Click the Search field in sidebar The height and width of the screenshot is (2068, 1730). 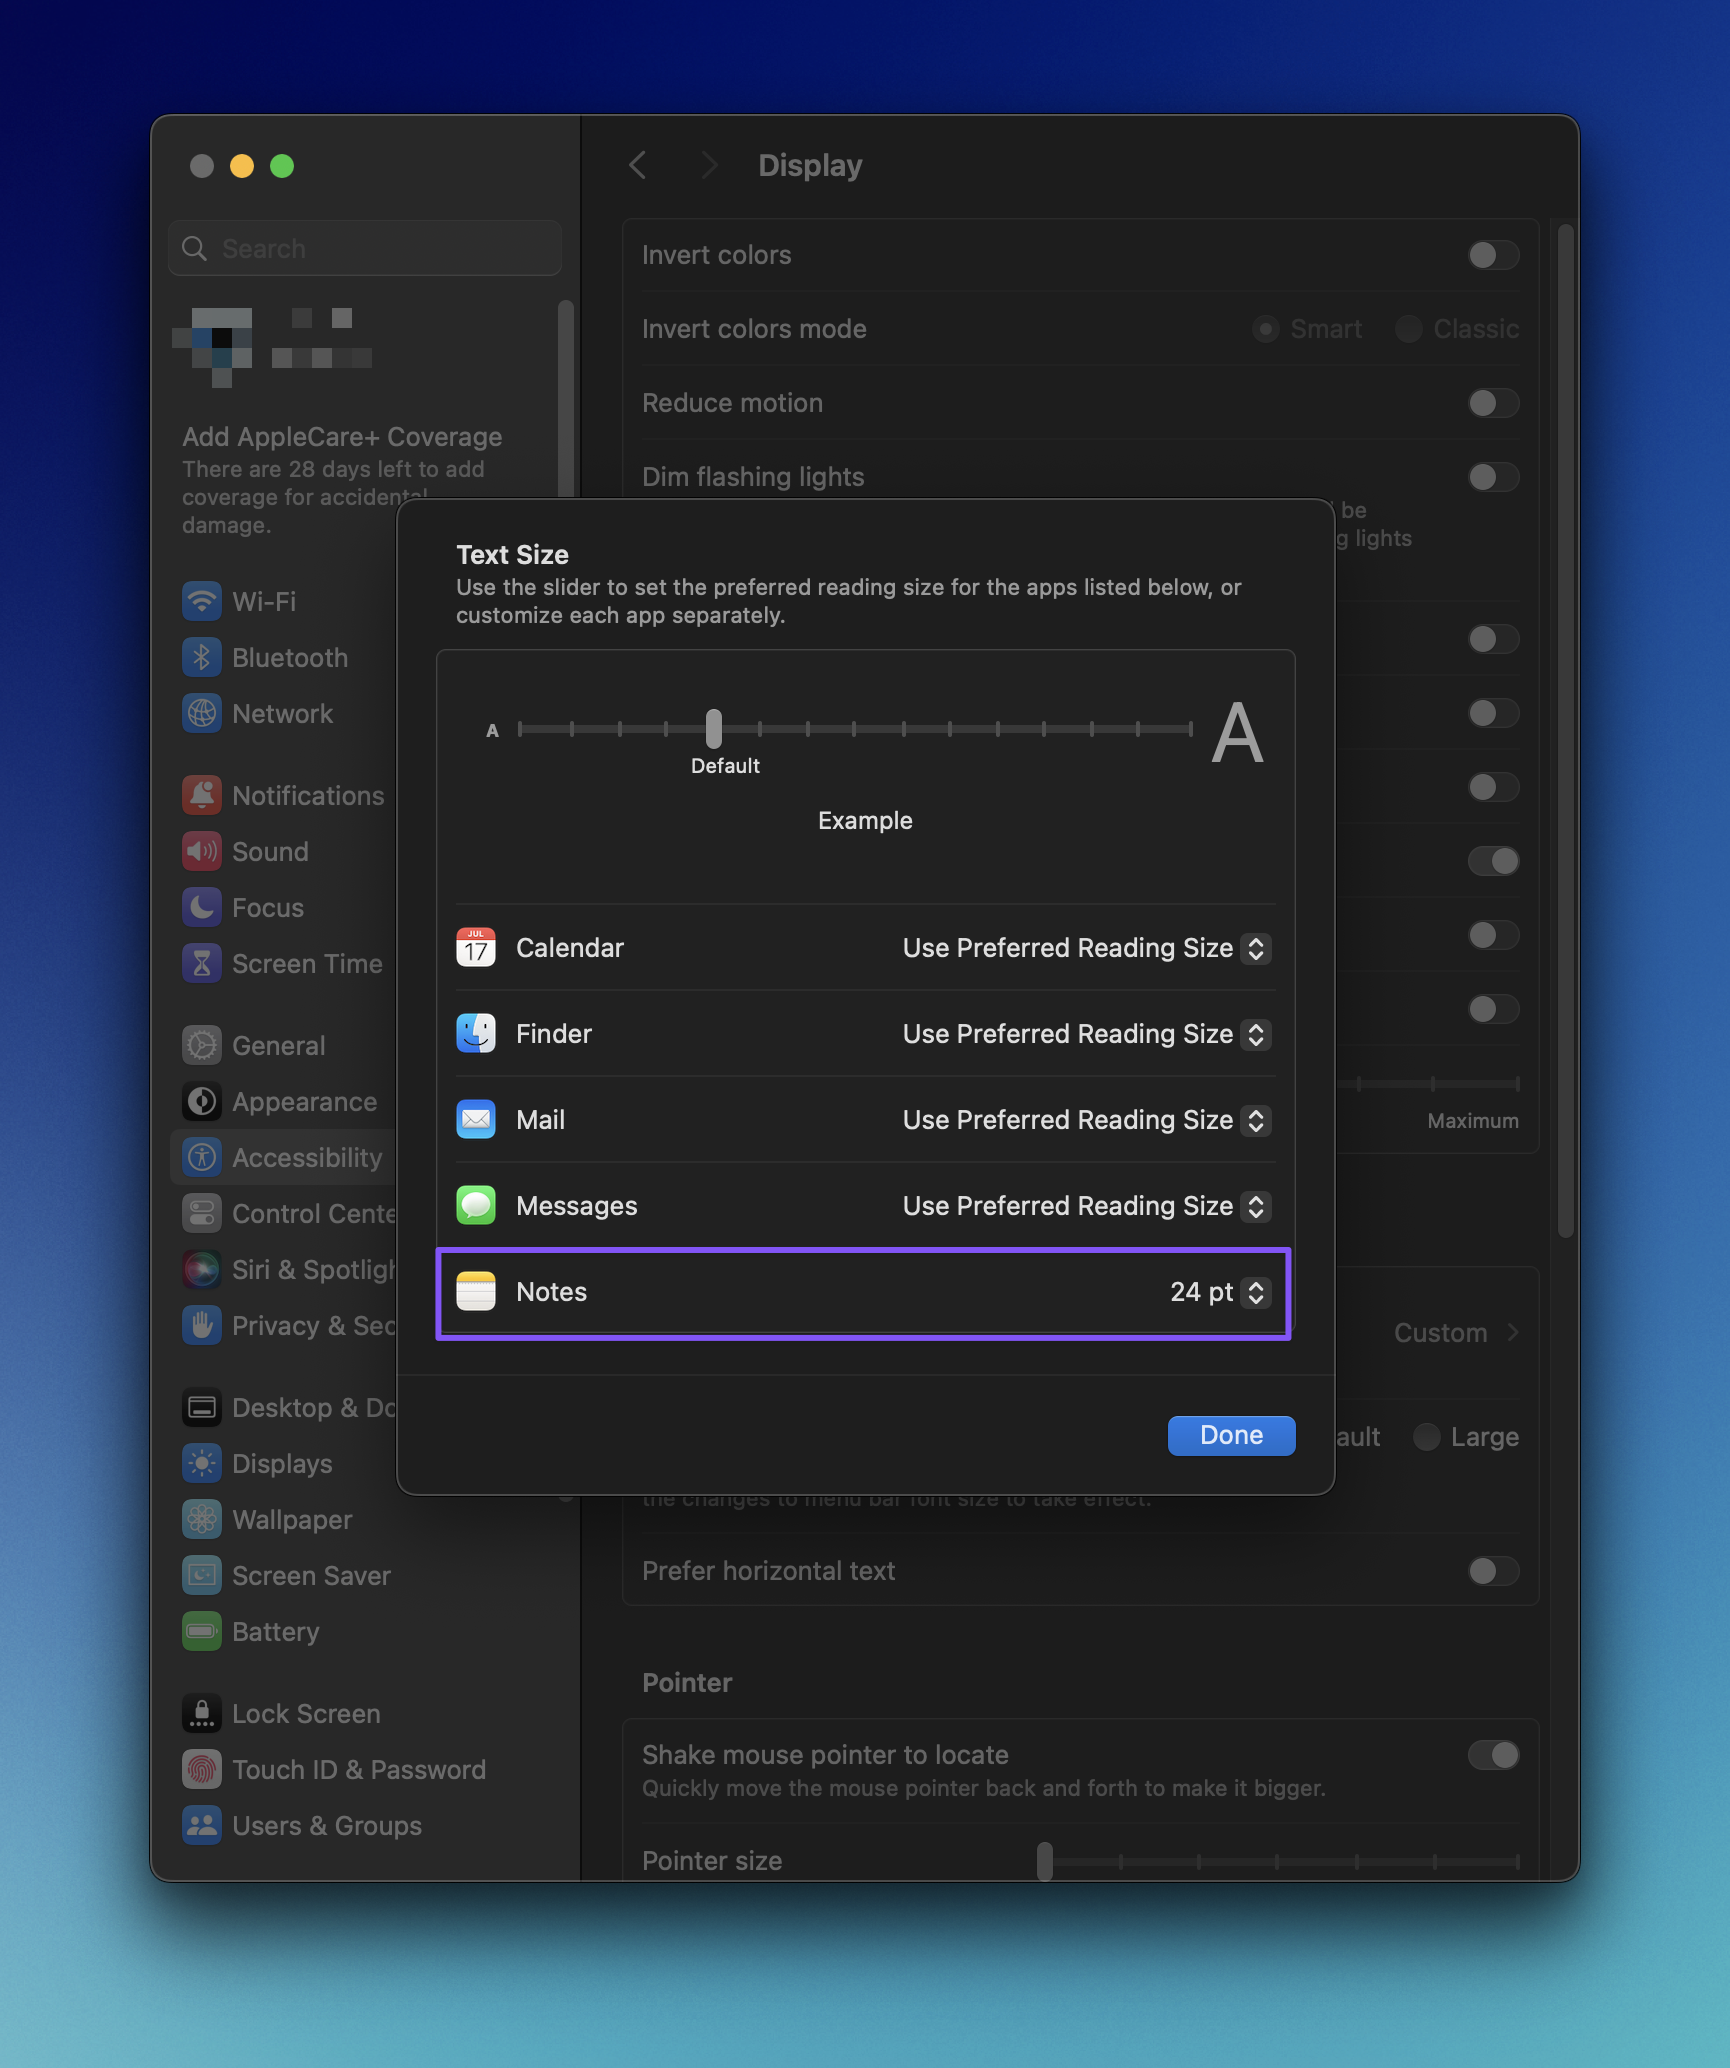365,248
